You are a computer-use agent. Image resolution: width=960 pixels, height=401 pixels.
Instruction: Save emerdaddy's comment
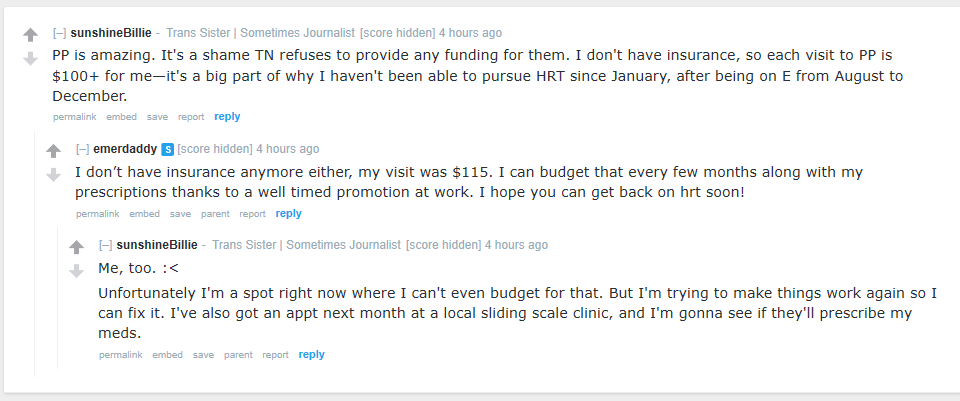(x=181, y=214)
